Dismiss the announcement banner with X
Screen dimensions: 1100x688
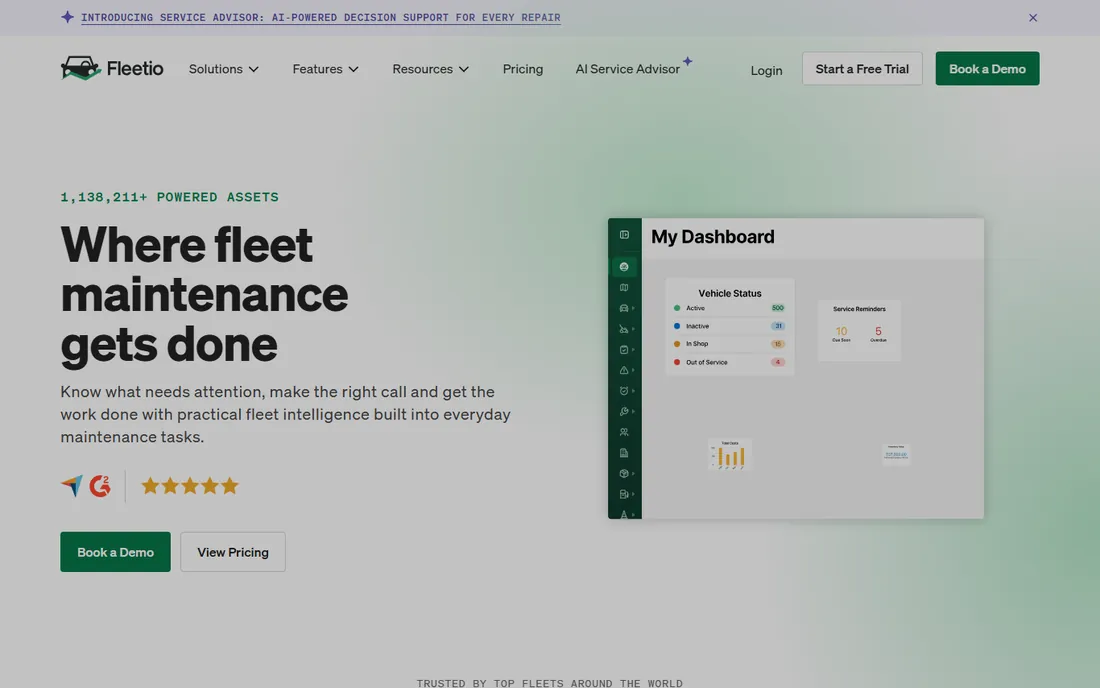point(1033,18)
